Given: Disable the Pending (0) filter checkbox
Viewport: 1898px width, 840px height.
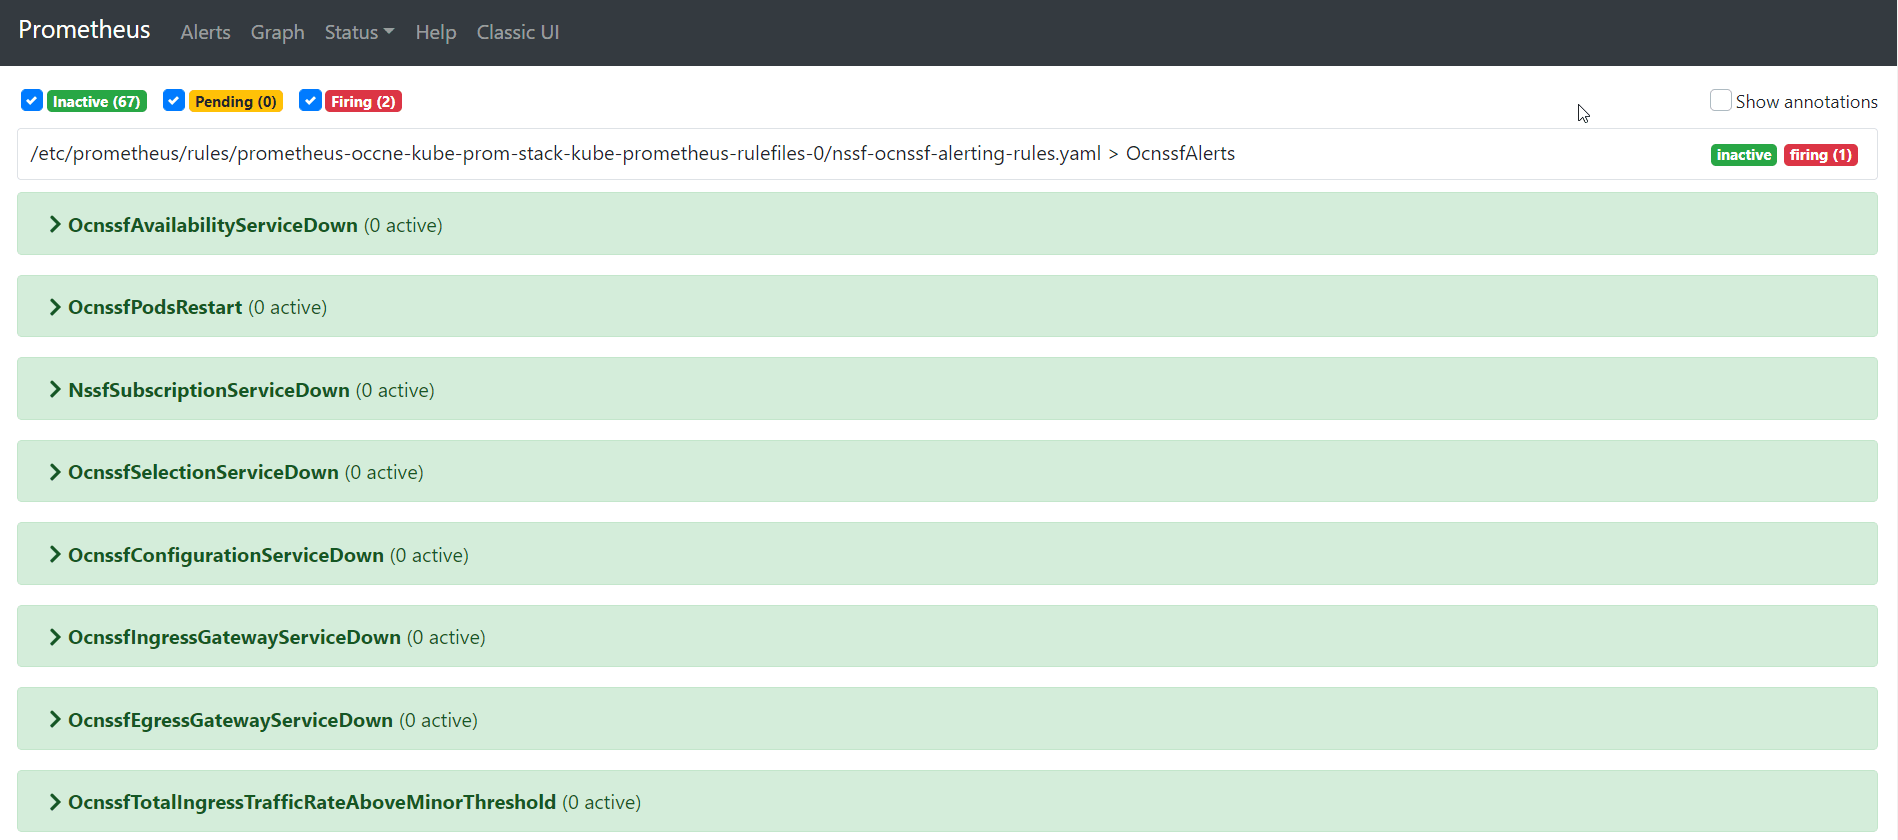Looking at the screenshot, I should tap(174, 100).
